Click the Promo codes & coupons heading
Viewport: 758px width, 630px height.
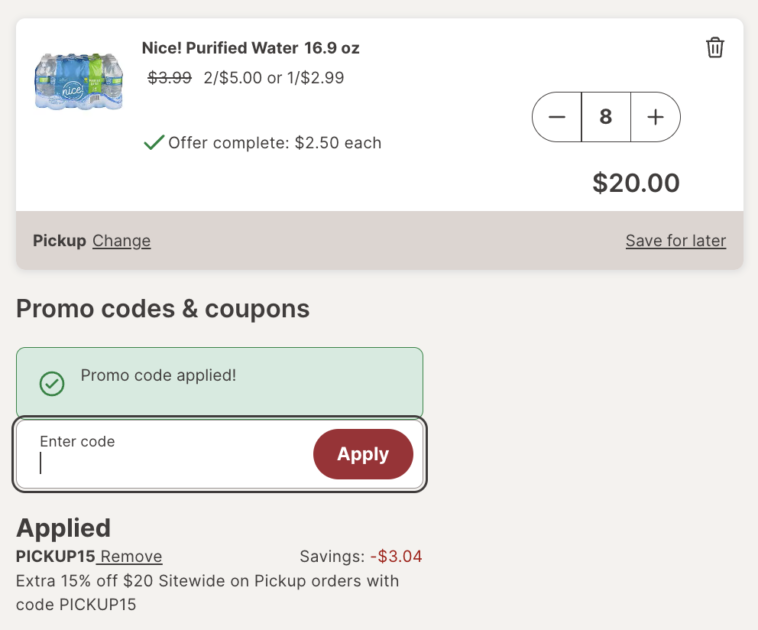pyautogui.click(x=163, y=309)
